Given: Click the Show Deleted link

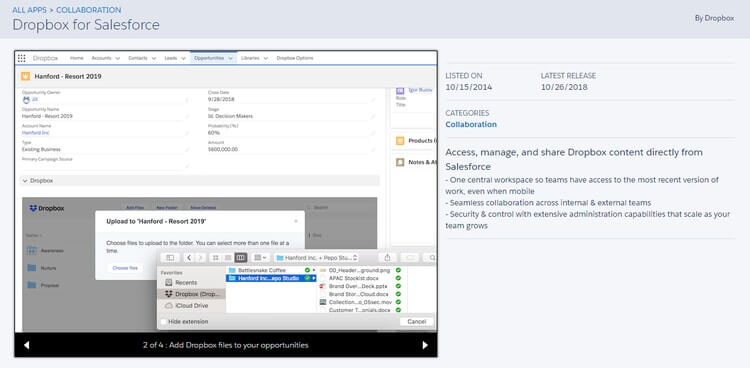Looking at the screenshot, I should coord(204,208).
